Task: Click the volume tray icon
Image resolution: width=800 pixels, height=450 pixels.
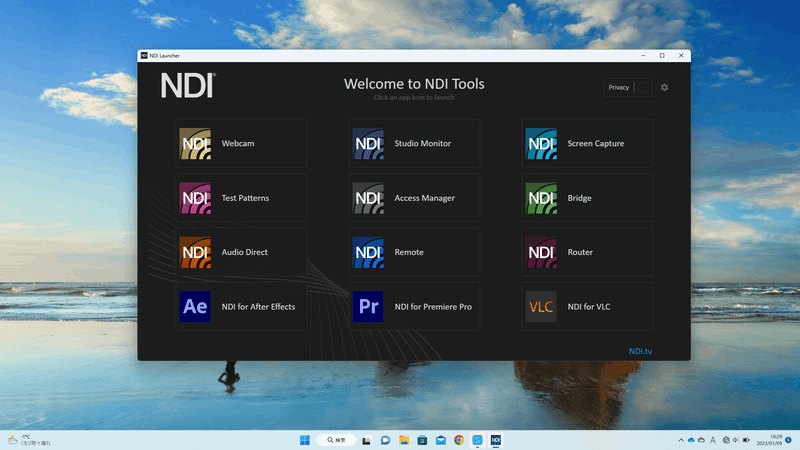Action: [x=735, y=440]
